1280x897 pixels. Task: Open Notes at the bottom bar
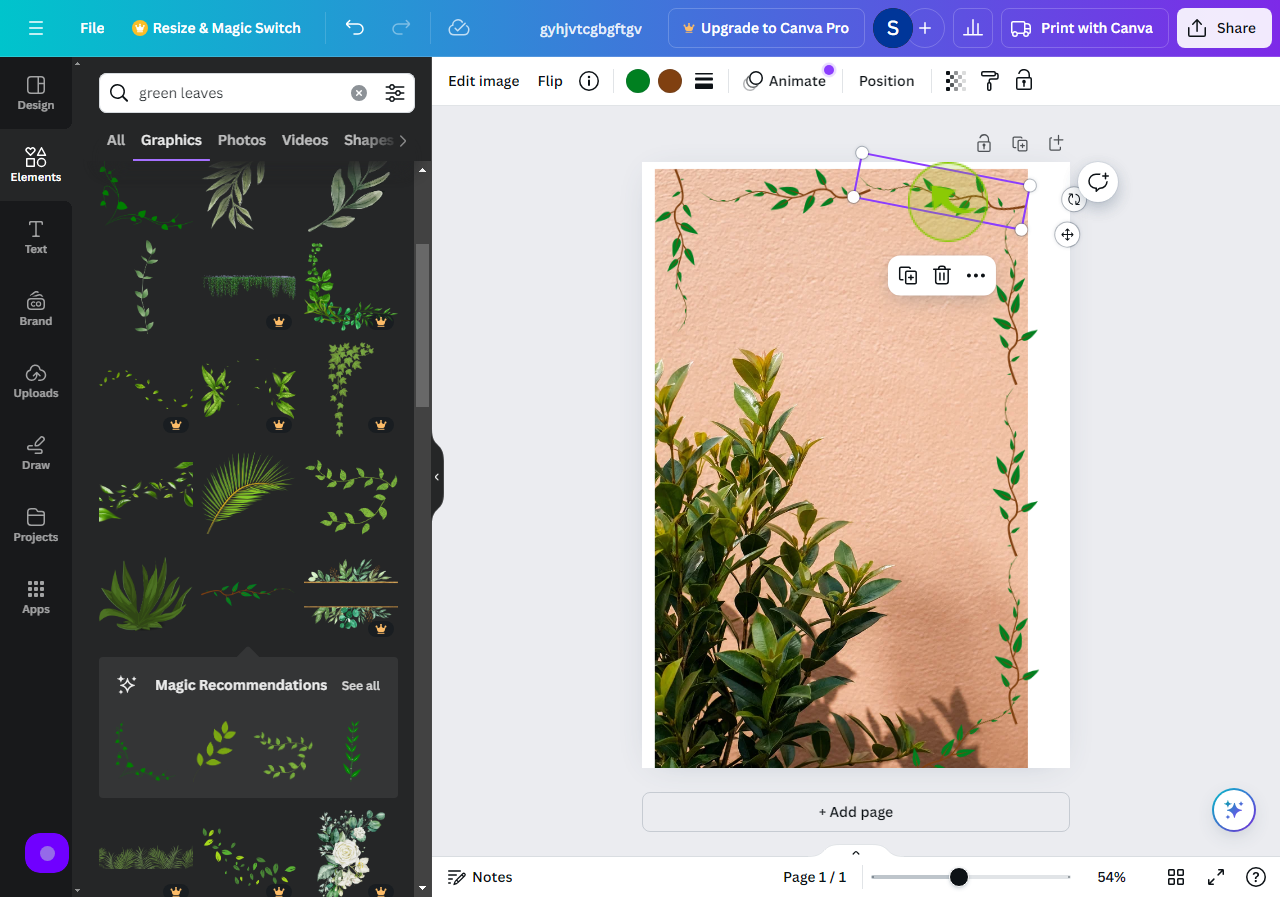click(480, 877)
